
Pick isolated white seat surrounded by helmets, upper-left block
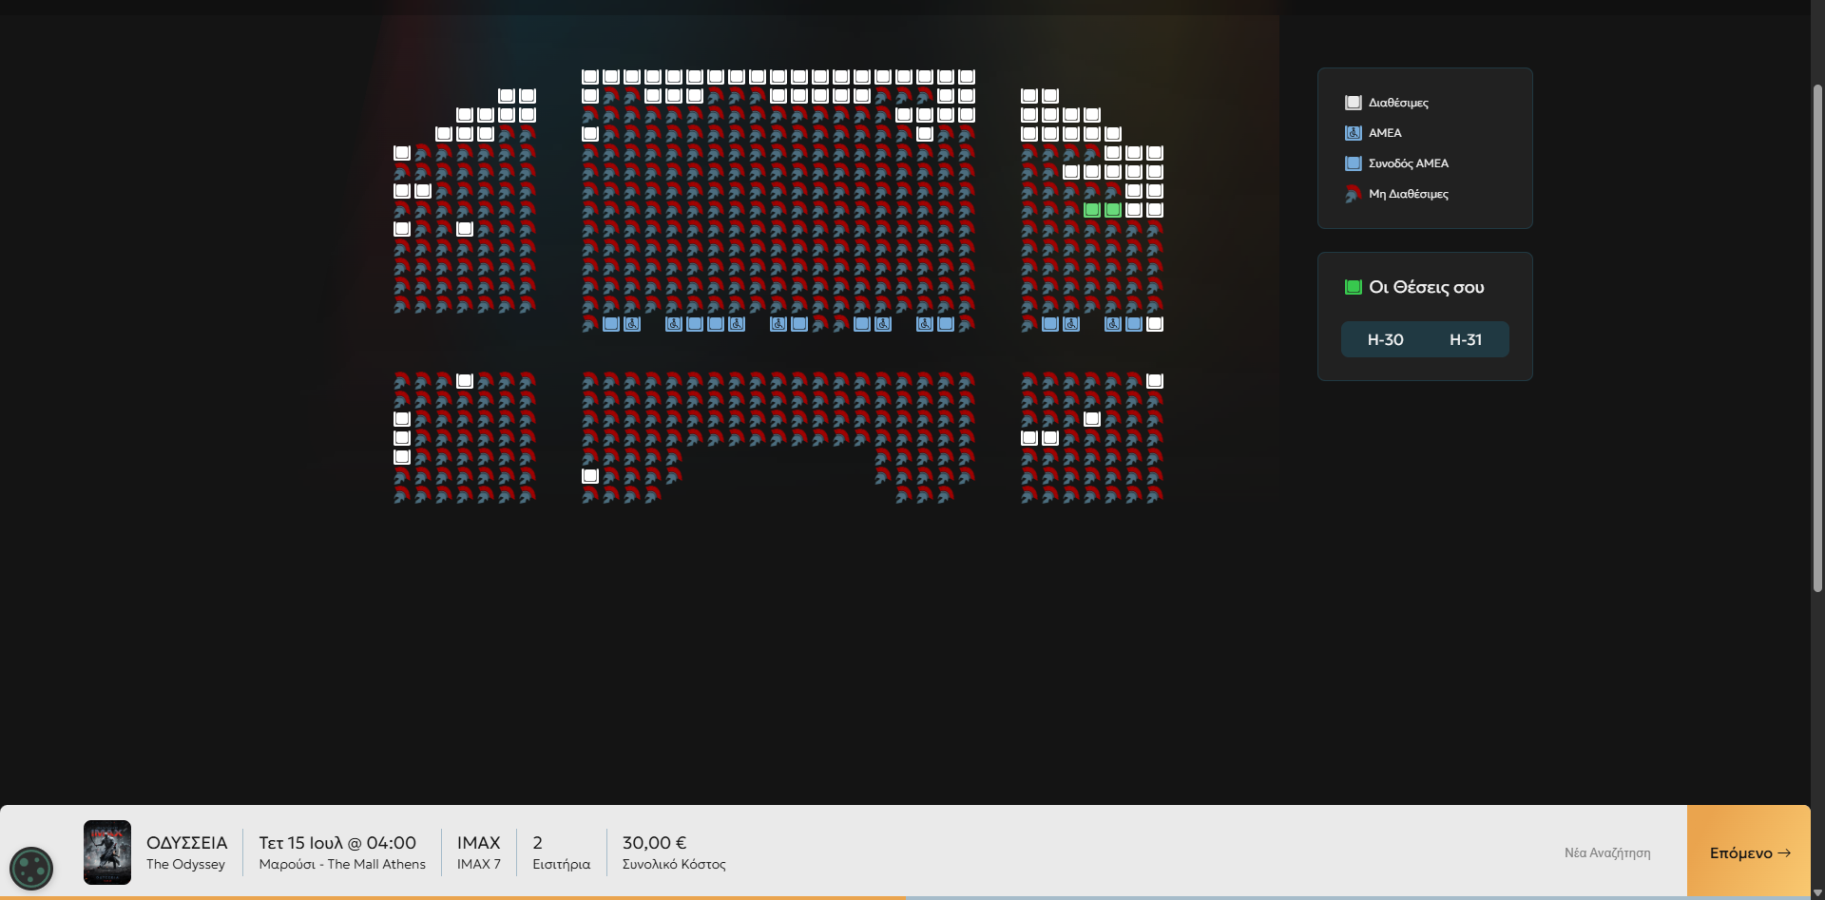(465, 229)
